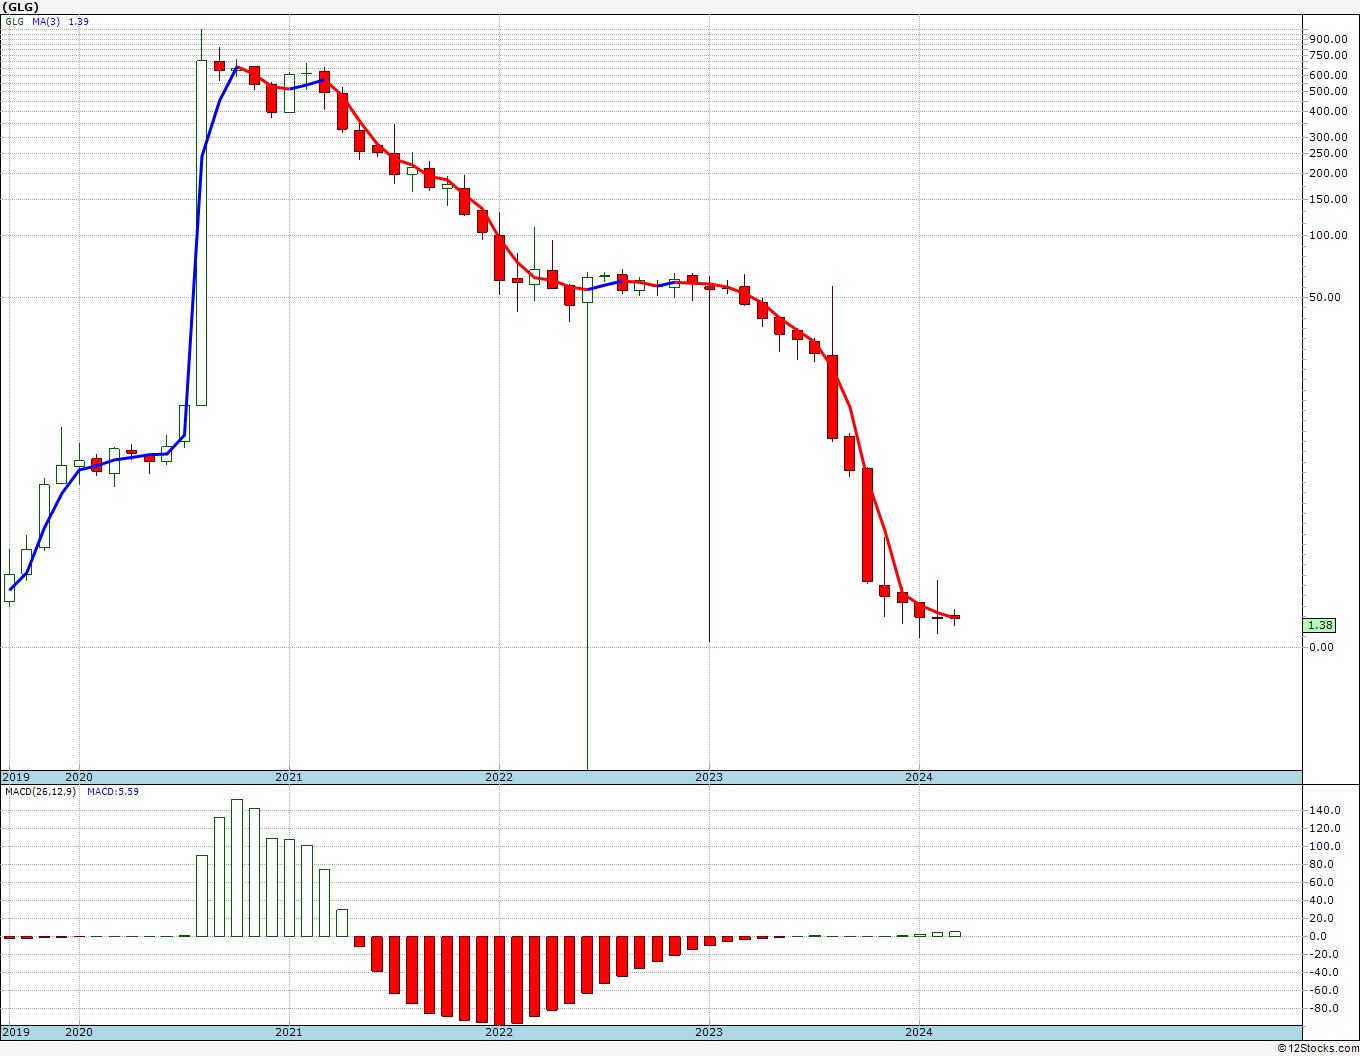Screen dimensions: 1360x1056
Task: Click 2023 on the MACD time axis
Action: point(708,1031)
